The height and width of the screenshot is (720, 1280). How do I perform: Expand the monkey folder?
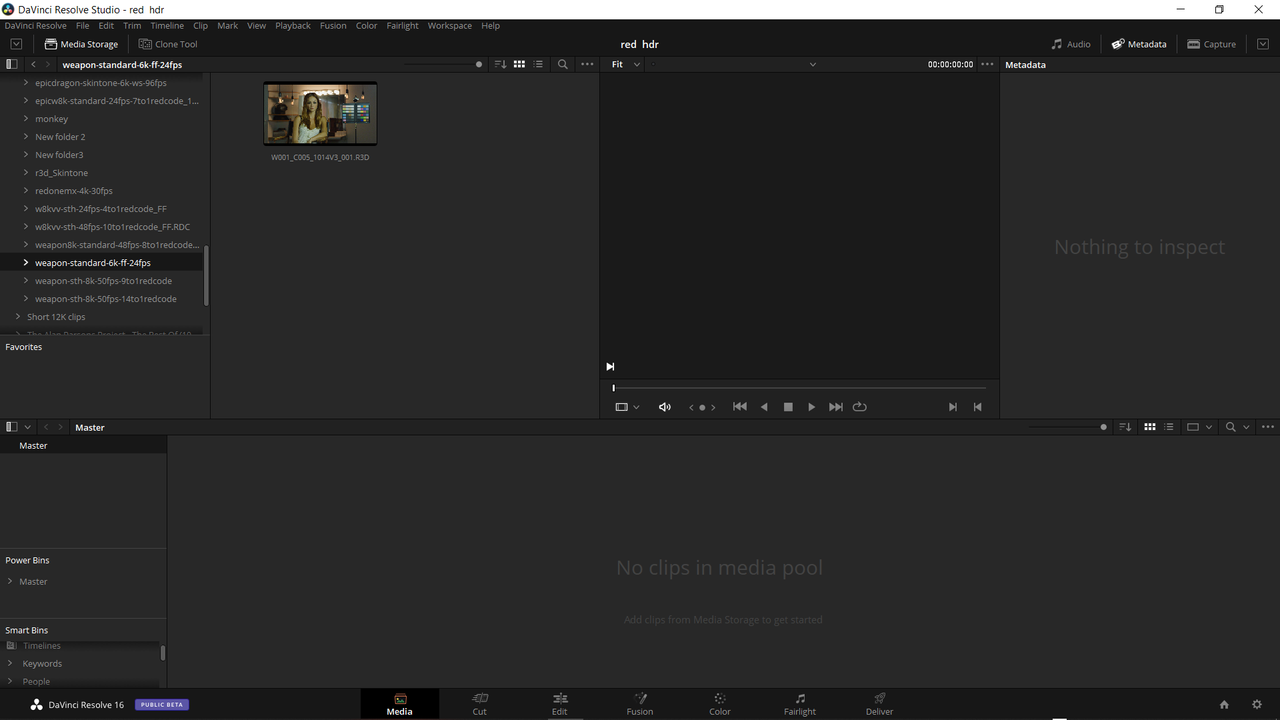pyautogui.click(x=26, y=119)
